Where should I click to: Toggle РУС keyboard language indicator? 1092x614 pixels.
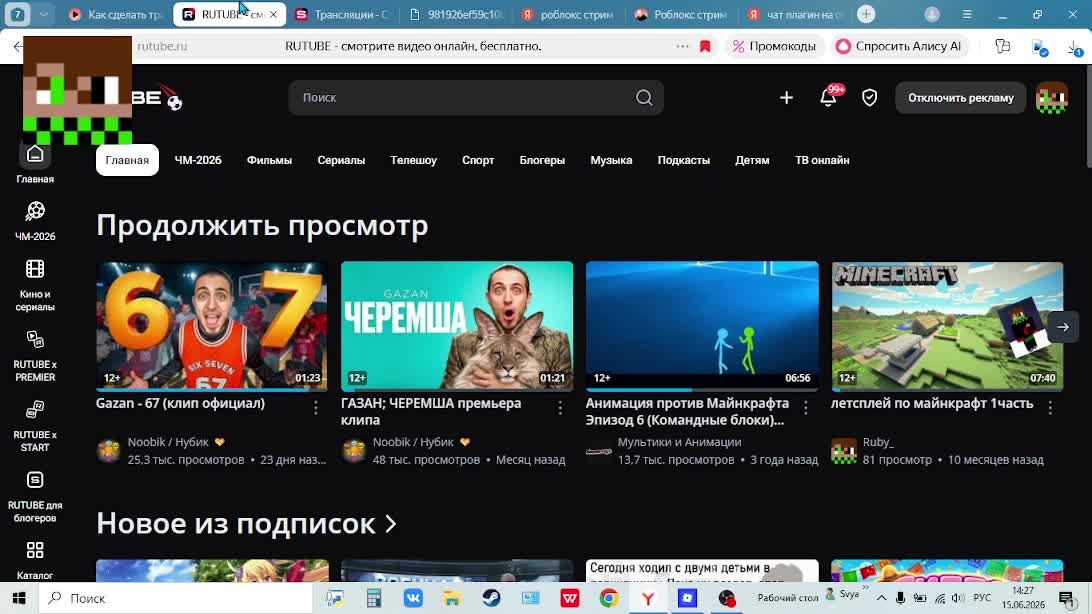click(x=982, y=598)
